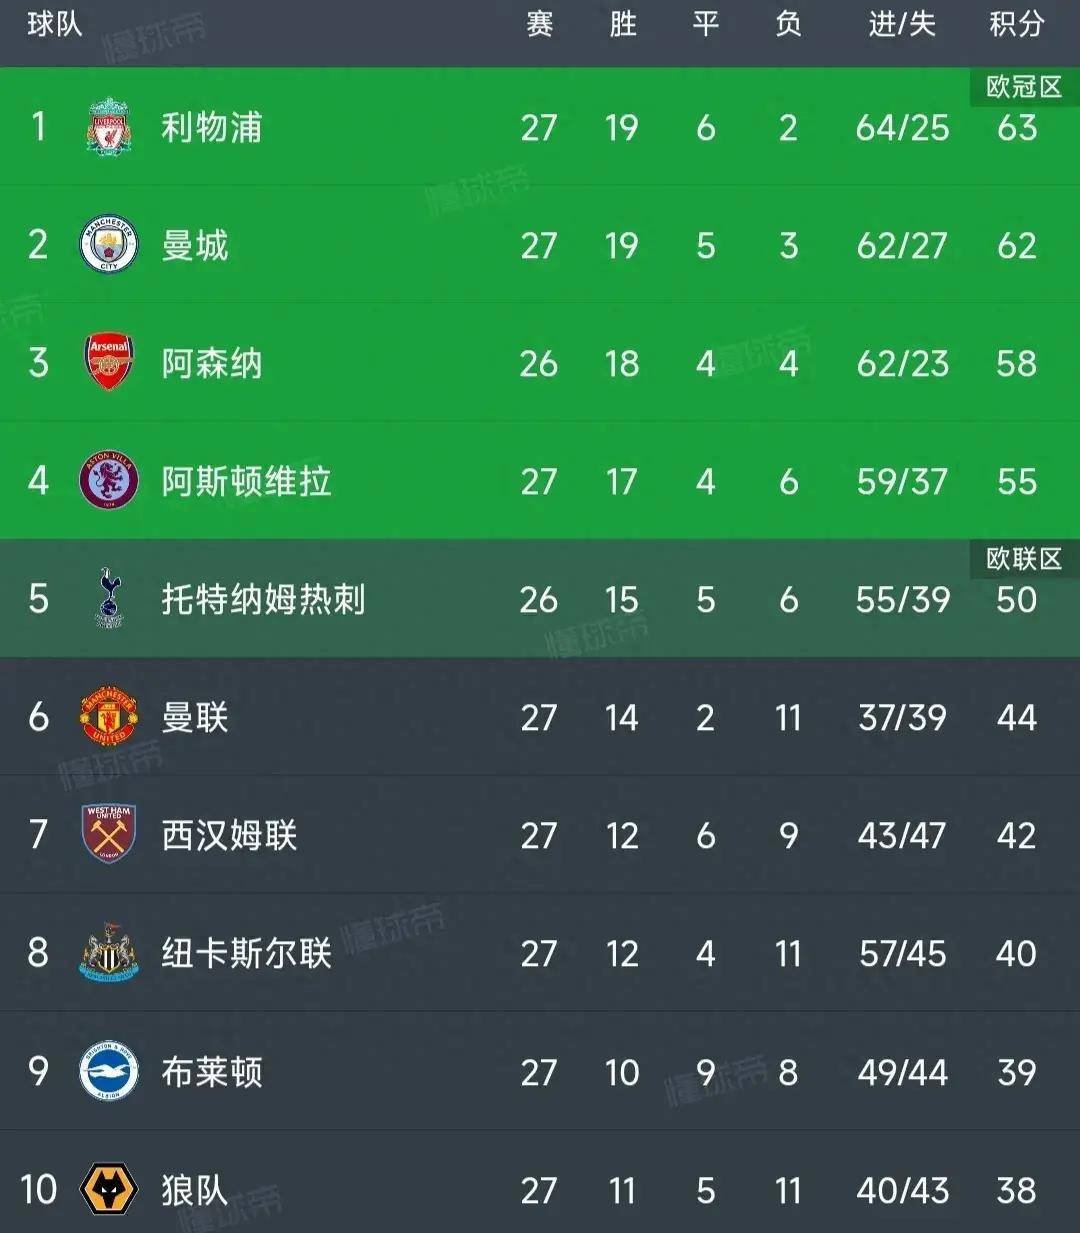The height and width of the screenshot is (1233, 1080).
Task: Click the West Ham United crest
Action: [x=108, y=834]
